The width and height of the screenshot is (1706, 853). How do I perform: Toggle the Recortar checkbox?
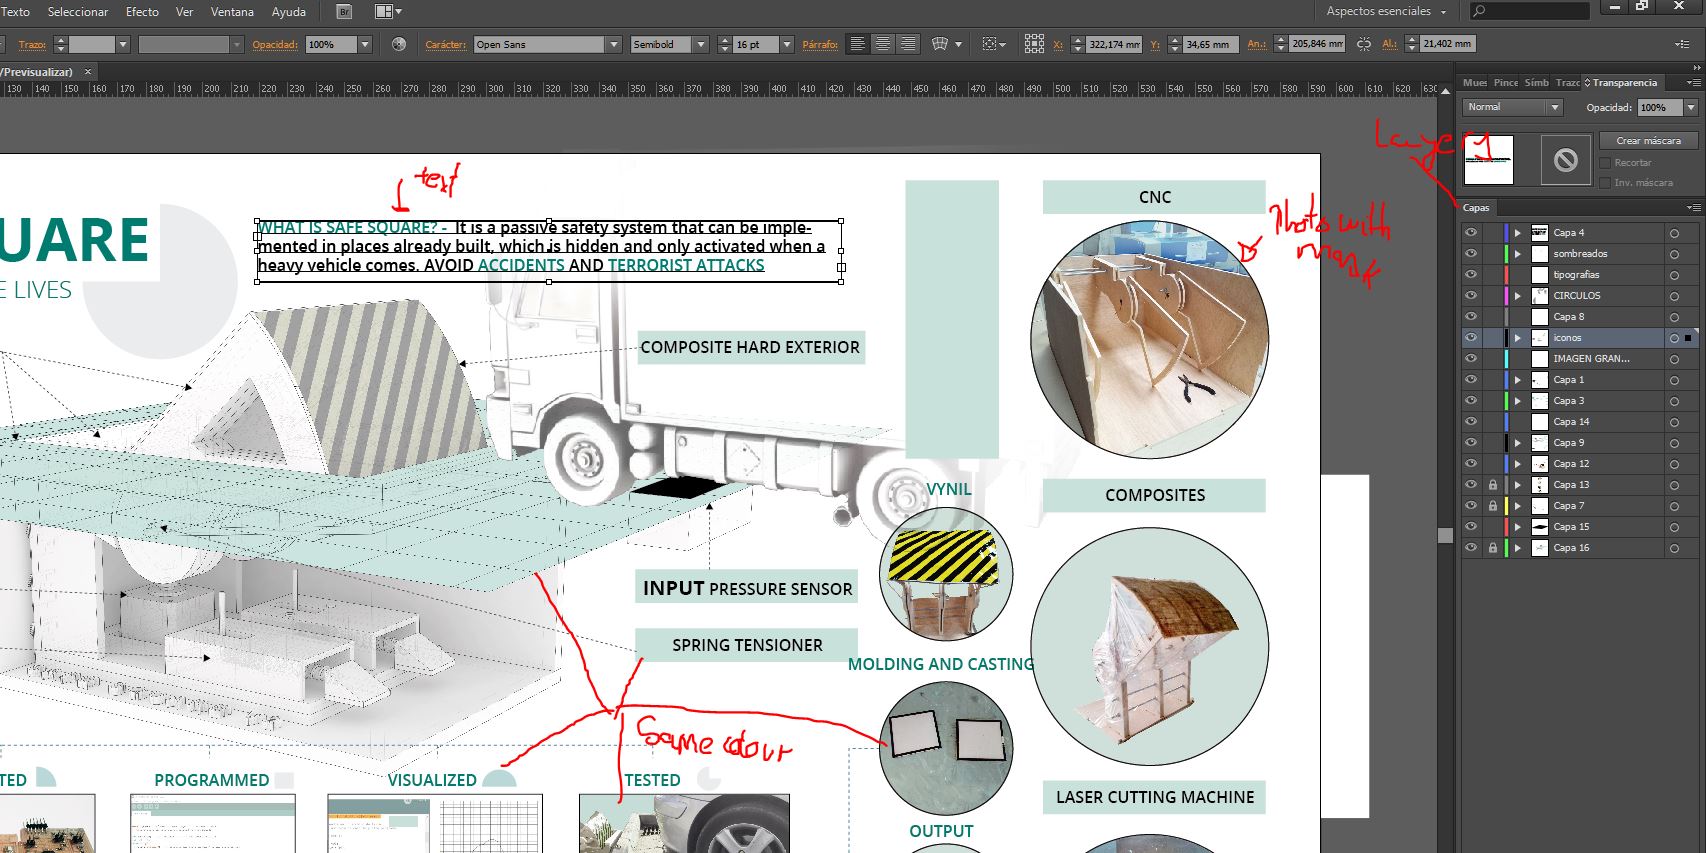pyautogui.click(x=1605, y=162)
